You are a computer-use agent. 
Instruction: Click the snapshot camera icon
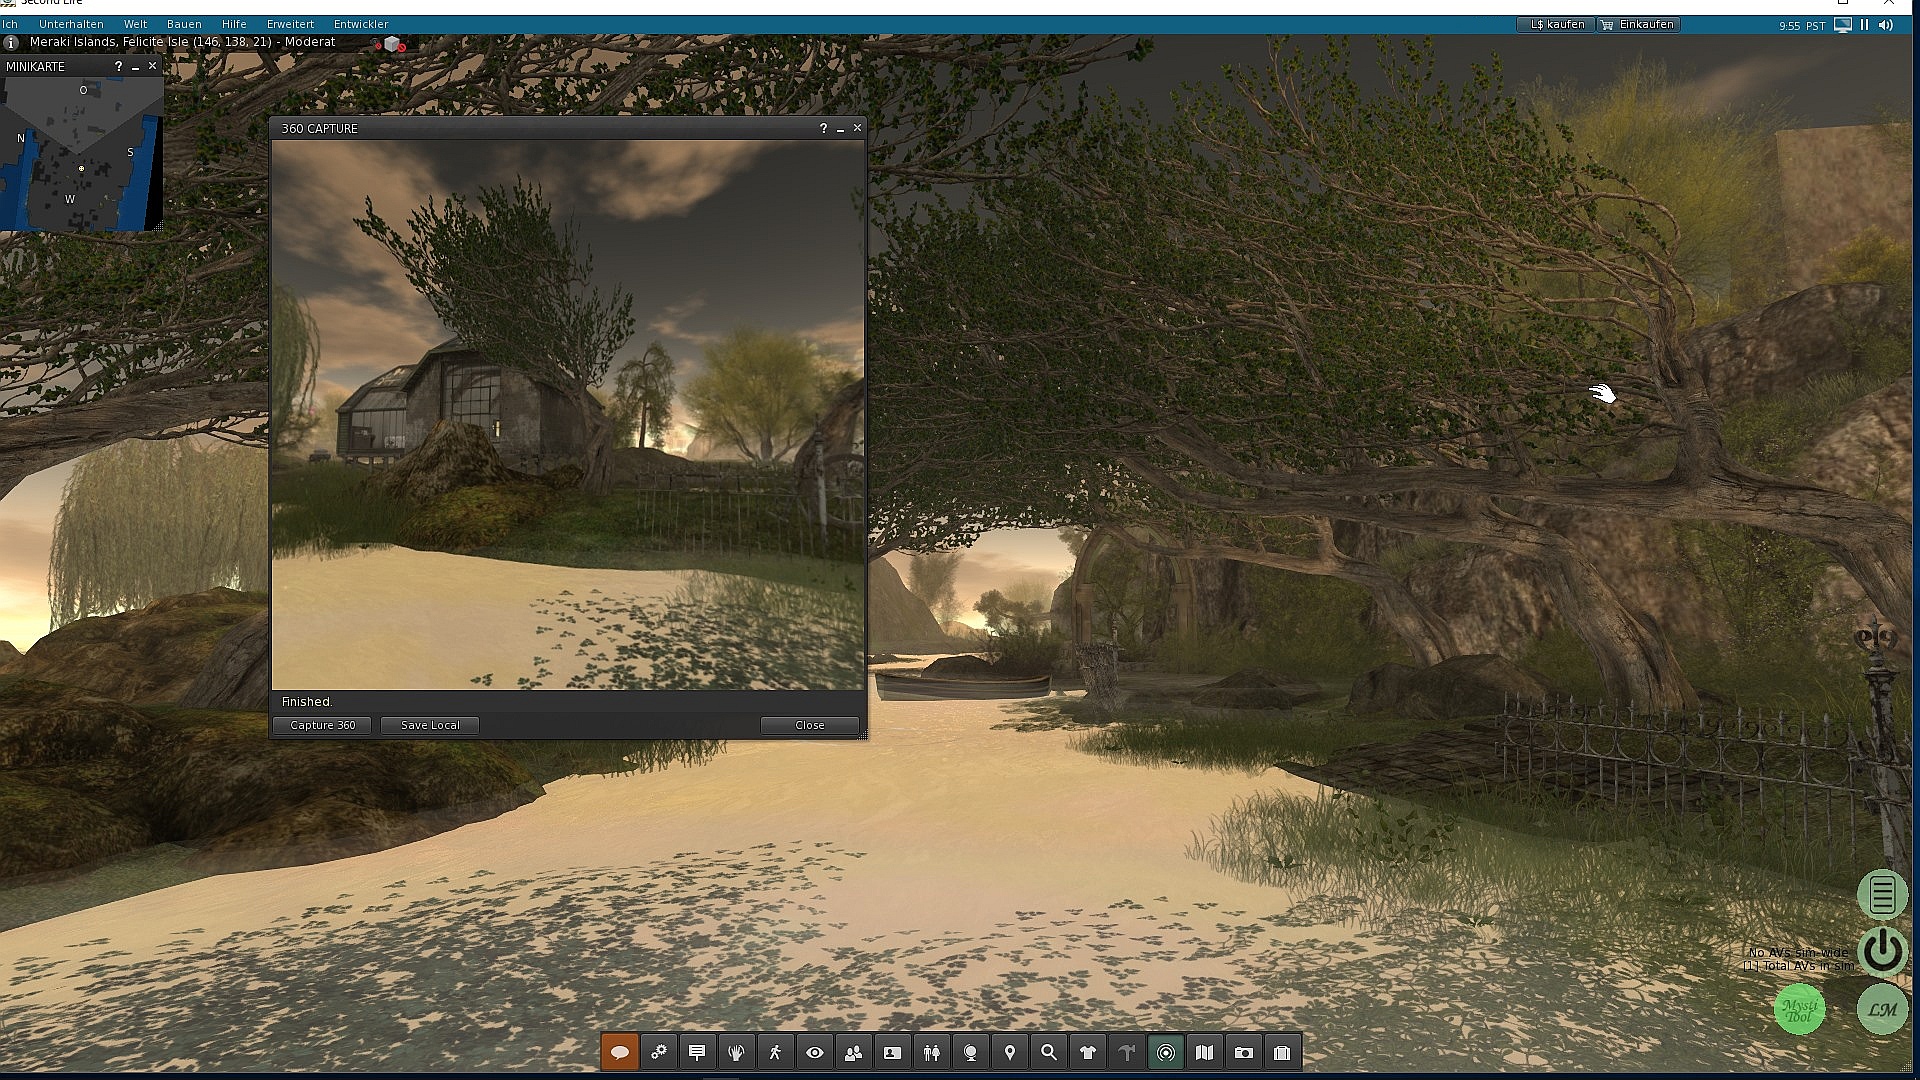pos(1243,1052)
